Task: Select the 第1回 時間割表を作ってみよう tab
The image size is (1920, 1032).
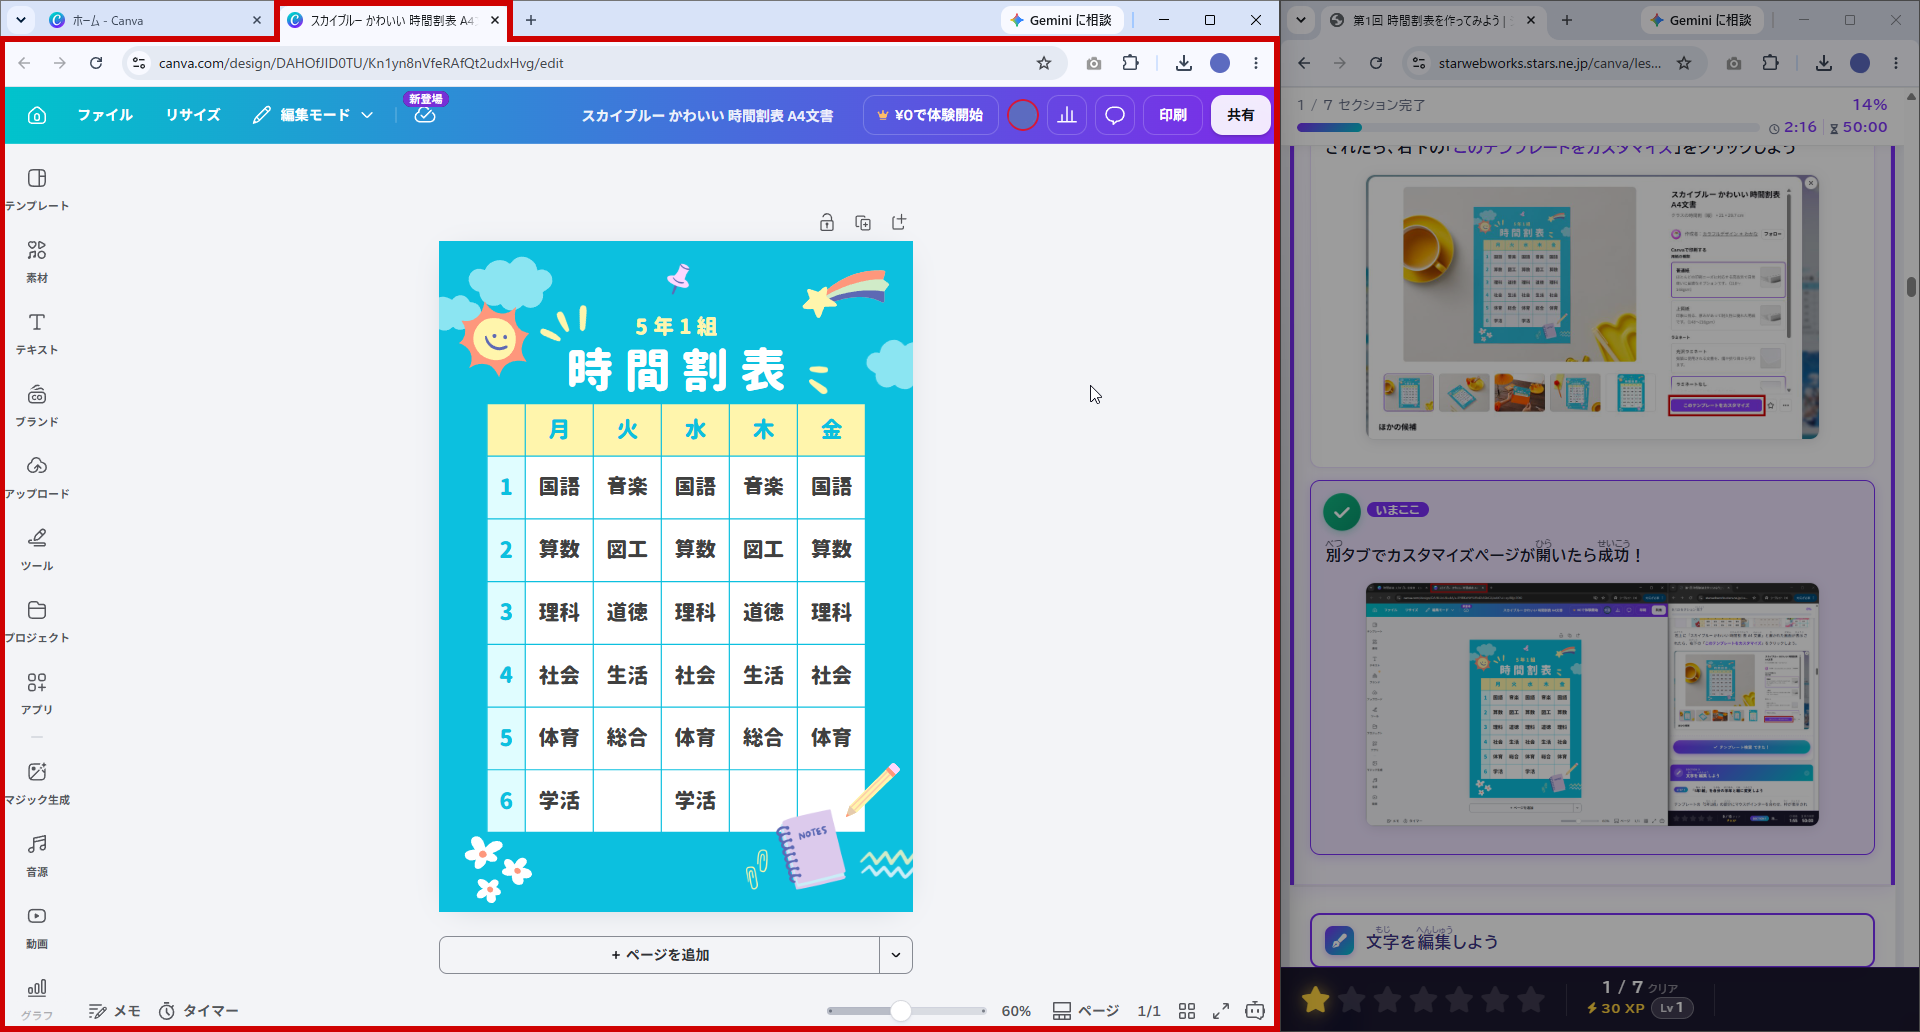Action: click(x=1431, y=20)
